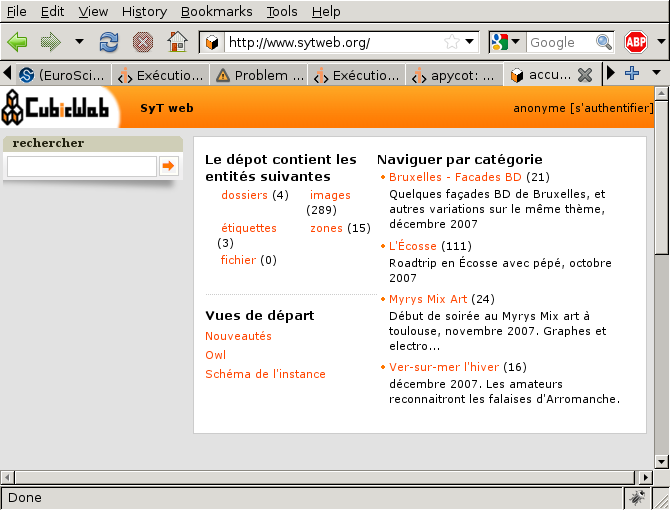Expand the list-all-tabs dropdown arrow

656,74
